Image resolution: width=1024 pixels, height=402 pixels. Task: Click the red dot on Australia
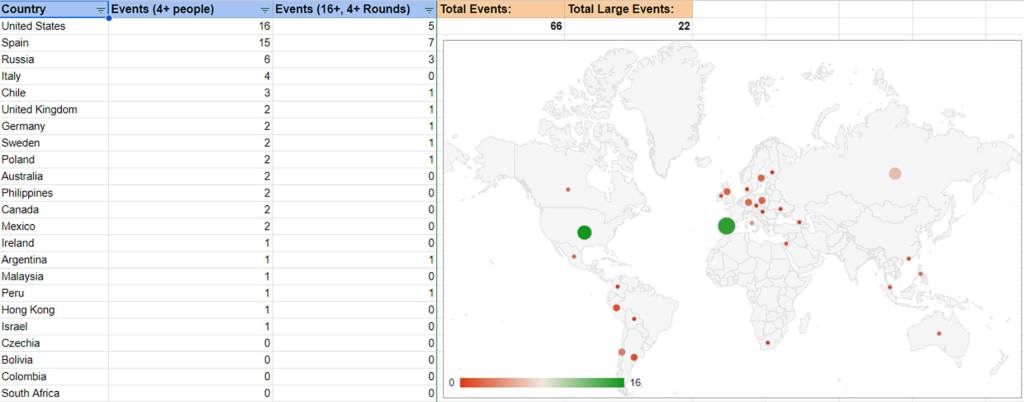[x=938, y=333]
